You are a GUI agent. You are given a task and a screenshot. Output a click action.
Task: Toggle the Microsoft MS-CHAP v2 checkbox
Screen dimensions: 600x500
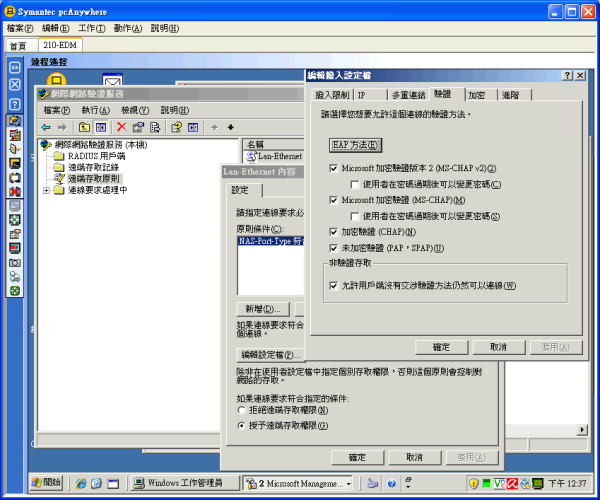tap(334, 169)
